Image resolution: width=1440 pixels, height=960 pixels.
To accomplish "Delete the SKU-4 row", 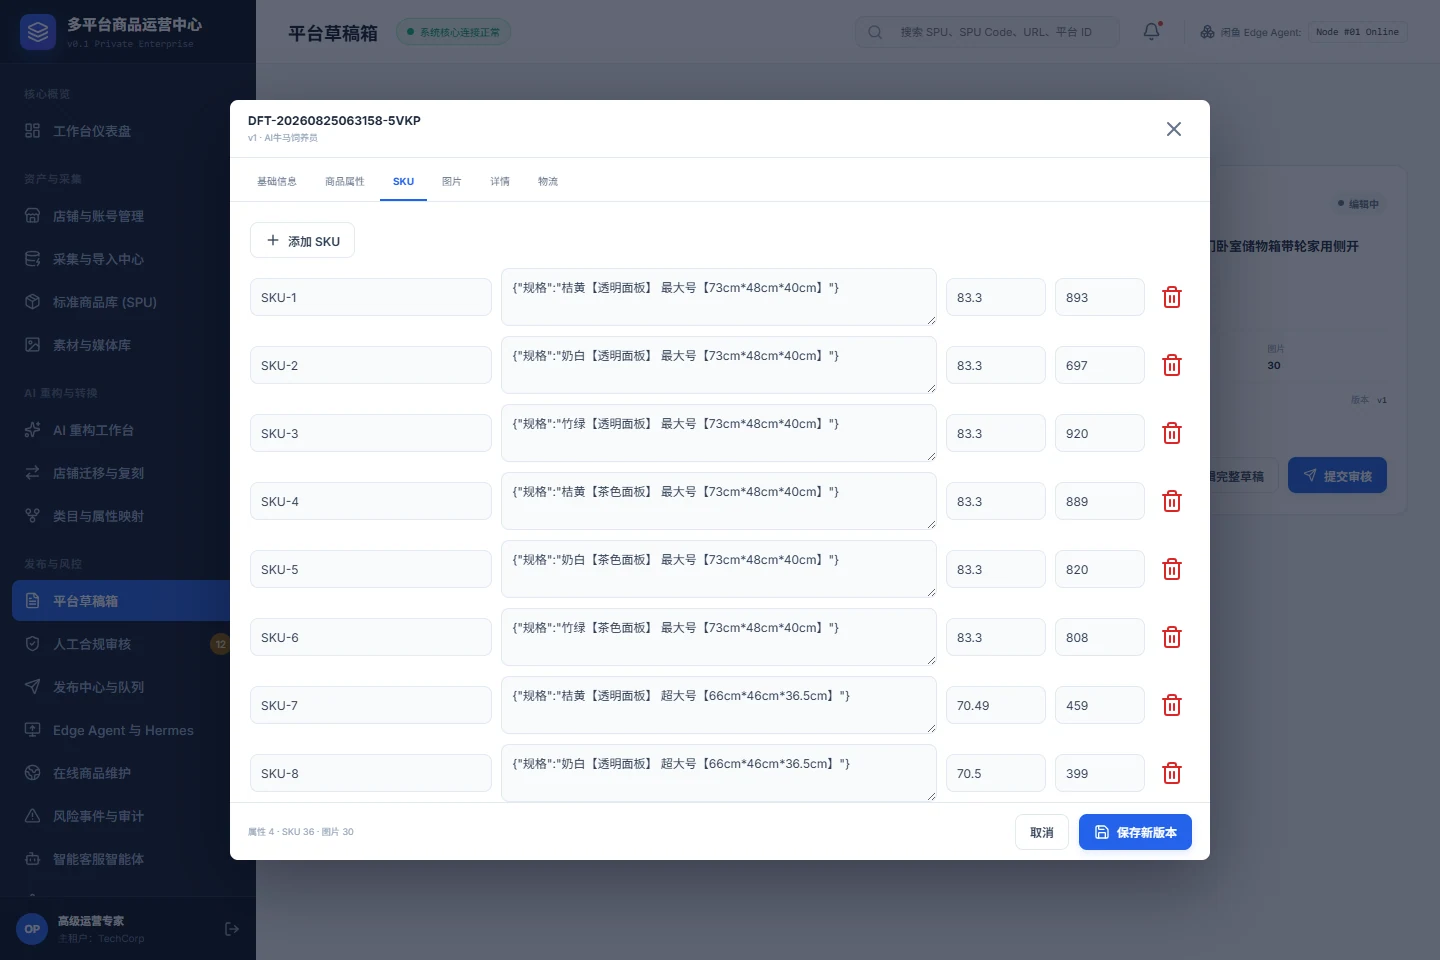I will point(1172,501).
